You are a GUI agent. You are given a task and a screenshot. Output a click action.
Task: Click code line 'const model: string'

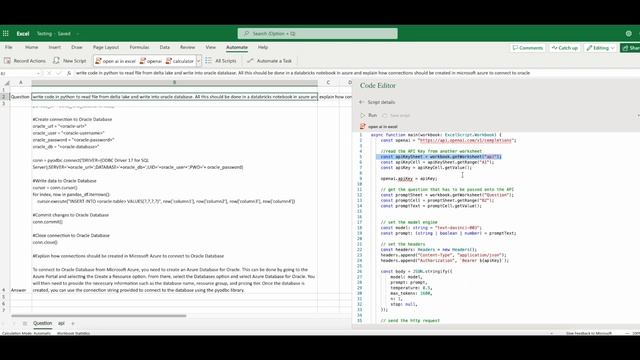click(x=431, y=228)
